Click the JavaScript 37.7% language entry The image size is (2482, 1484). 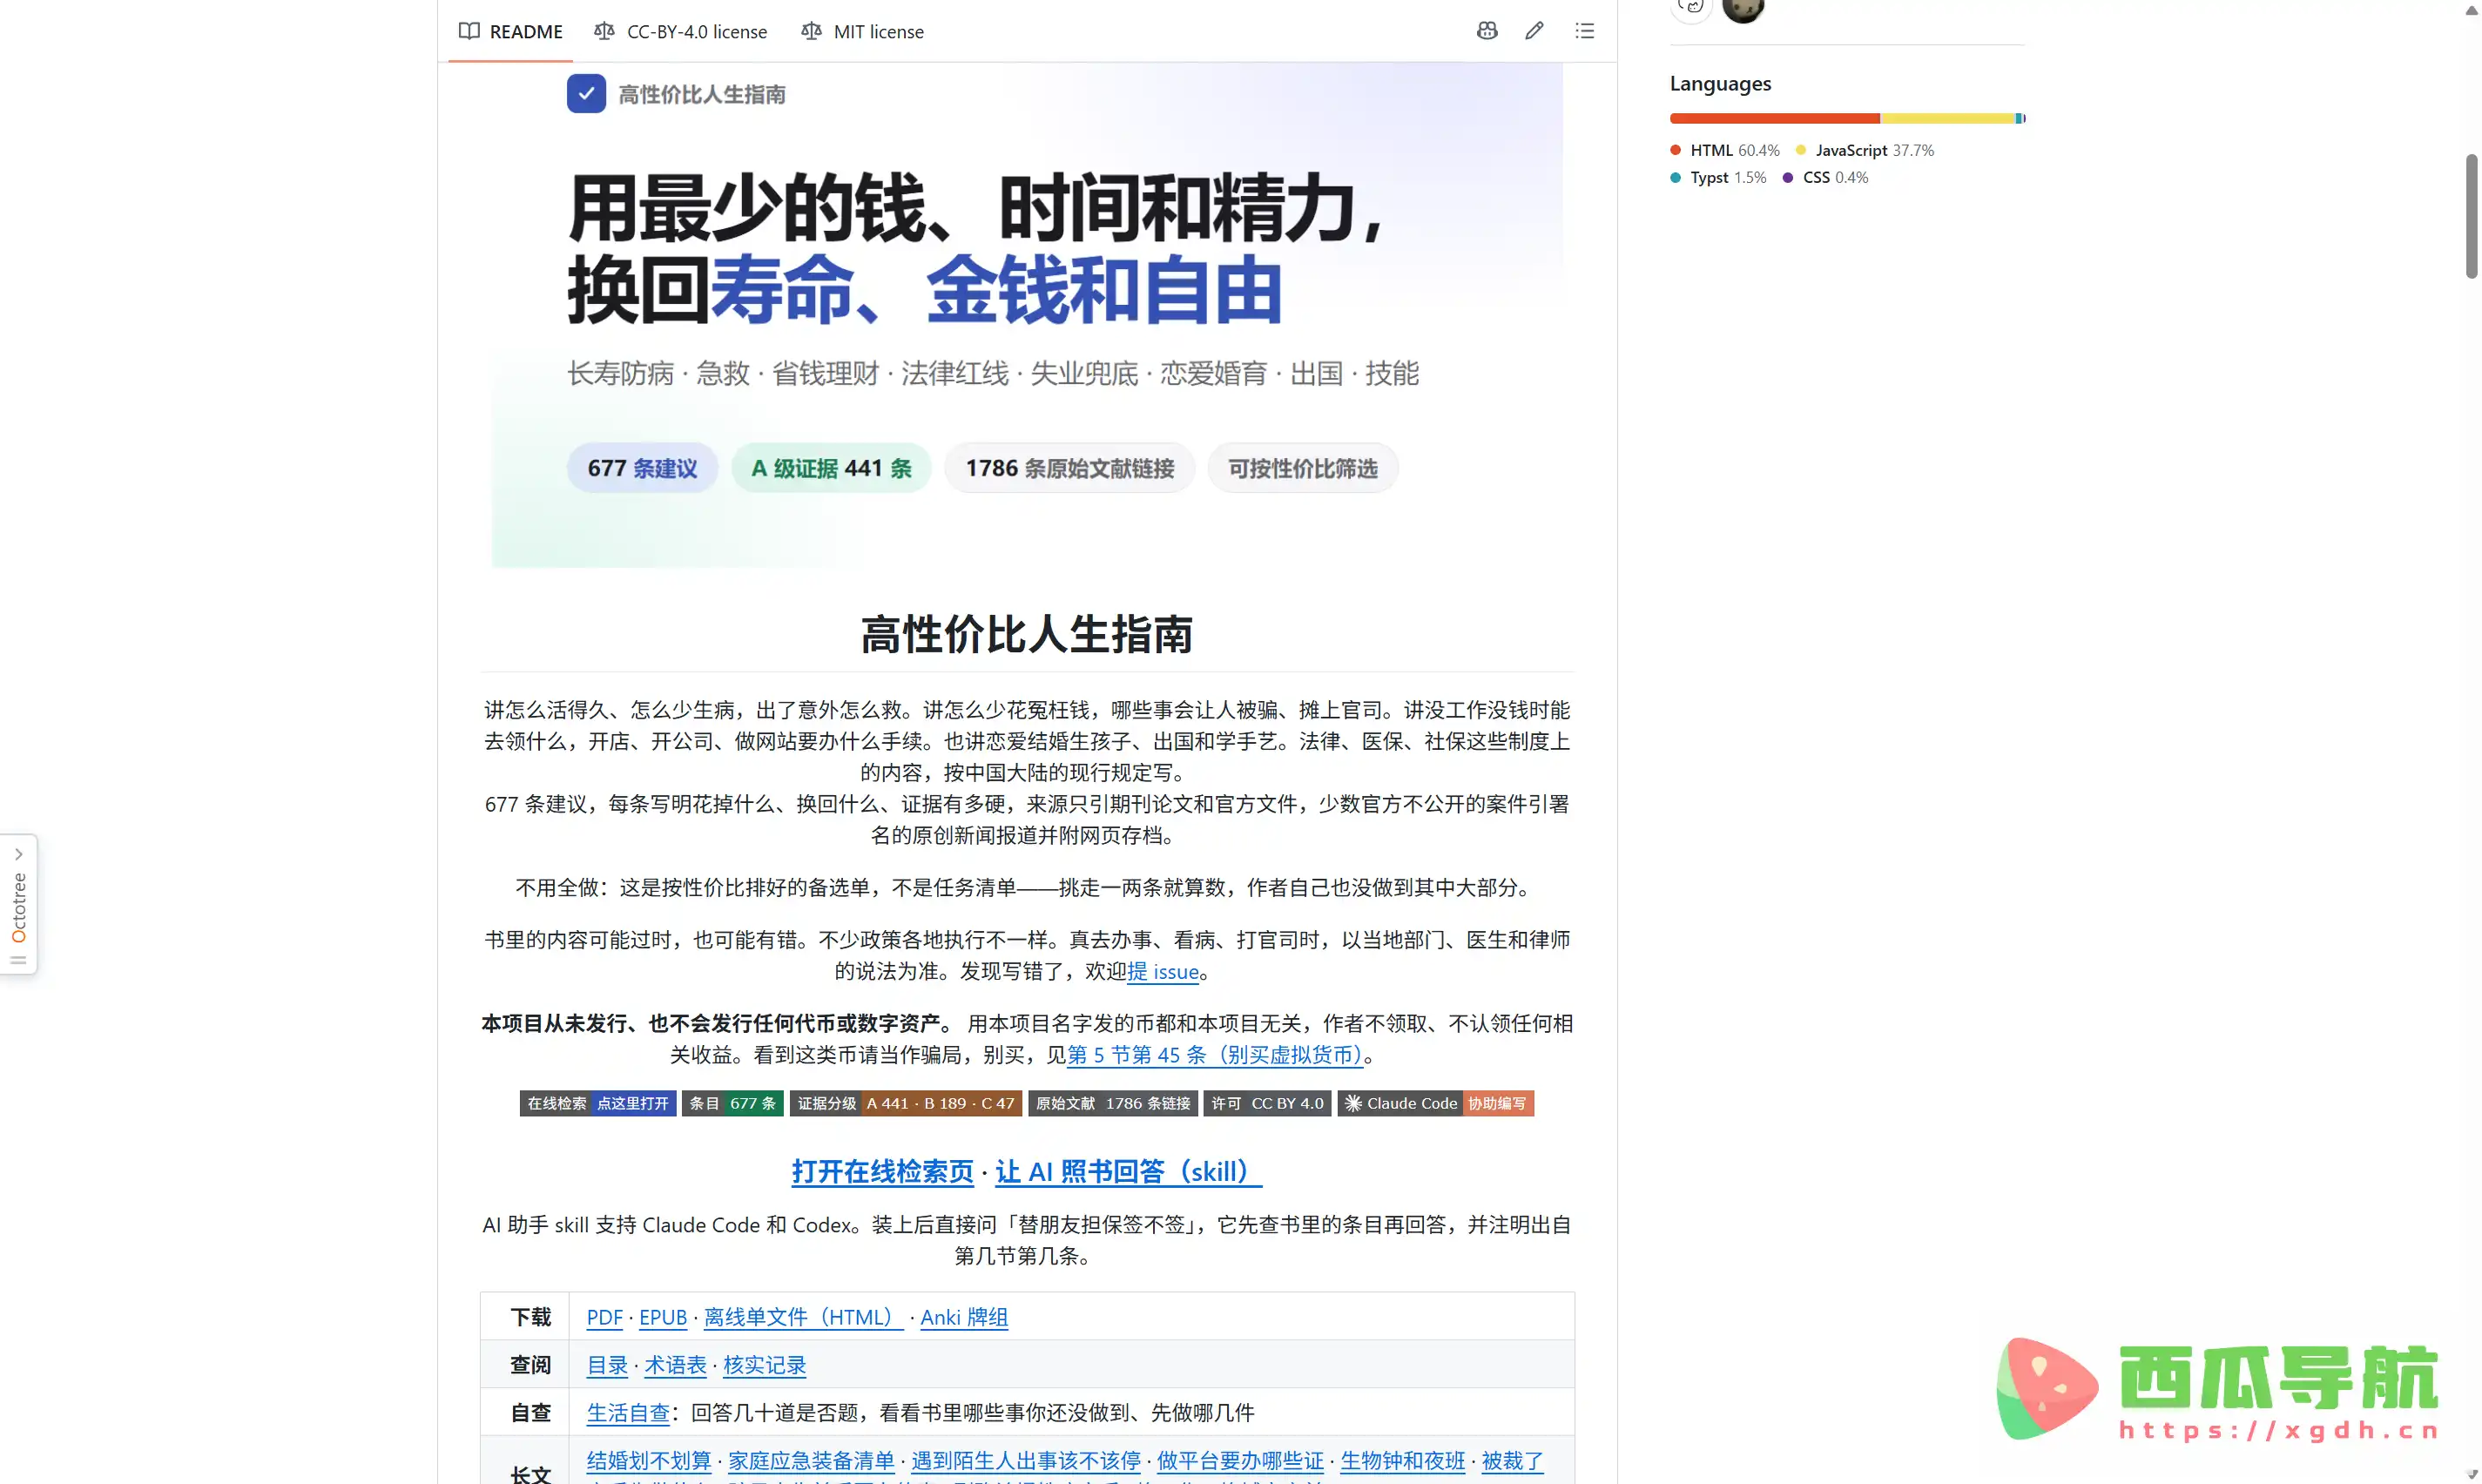tap(1865, 150)
